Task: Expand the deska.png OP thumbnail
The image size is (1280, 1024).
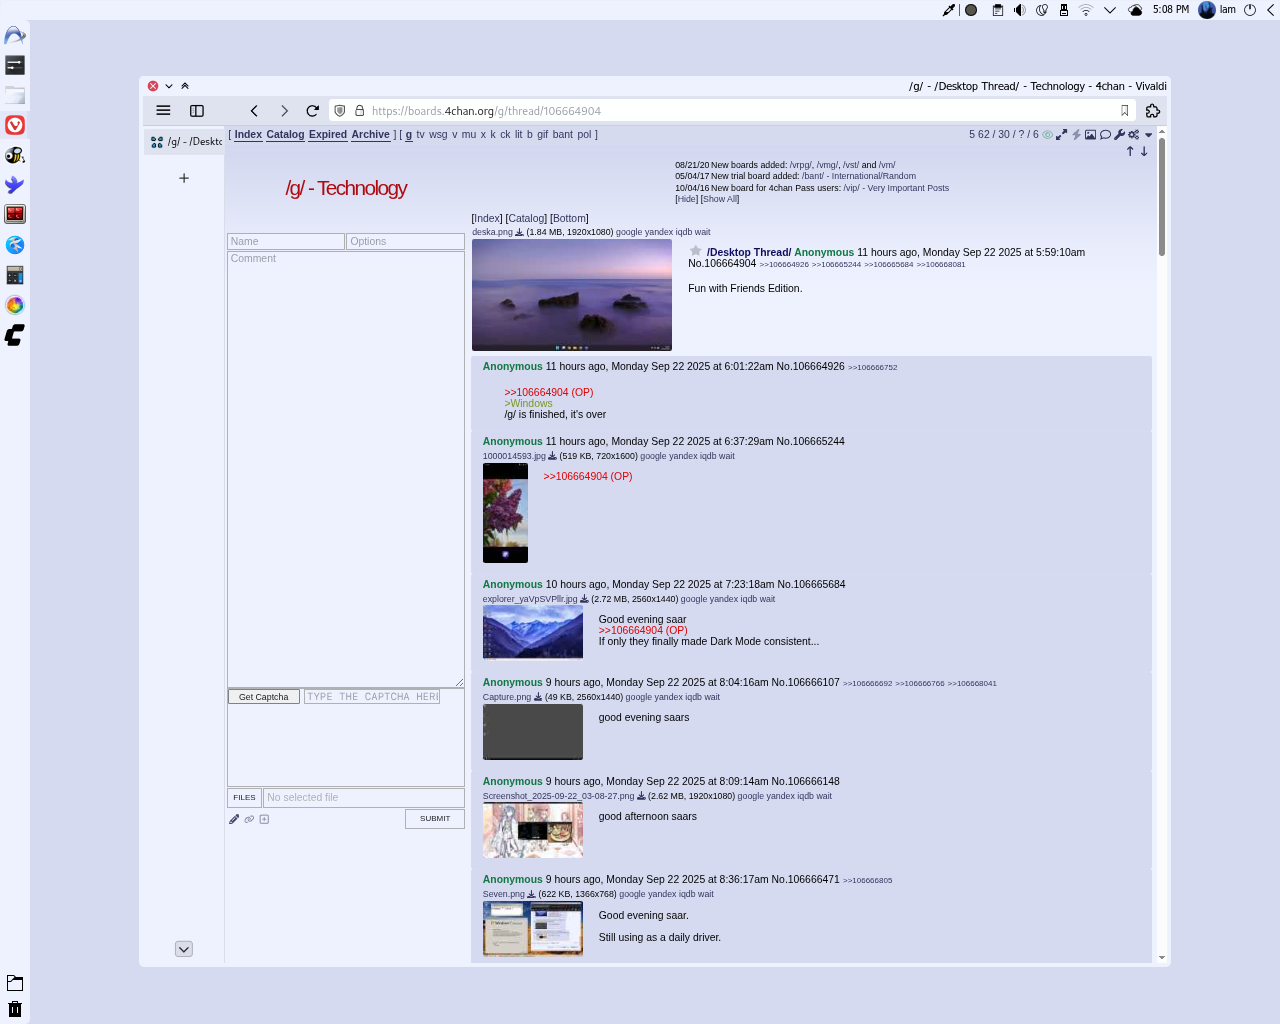Action: tap(572, 295)
